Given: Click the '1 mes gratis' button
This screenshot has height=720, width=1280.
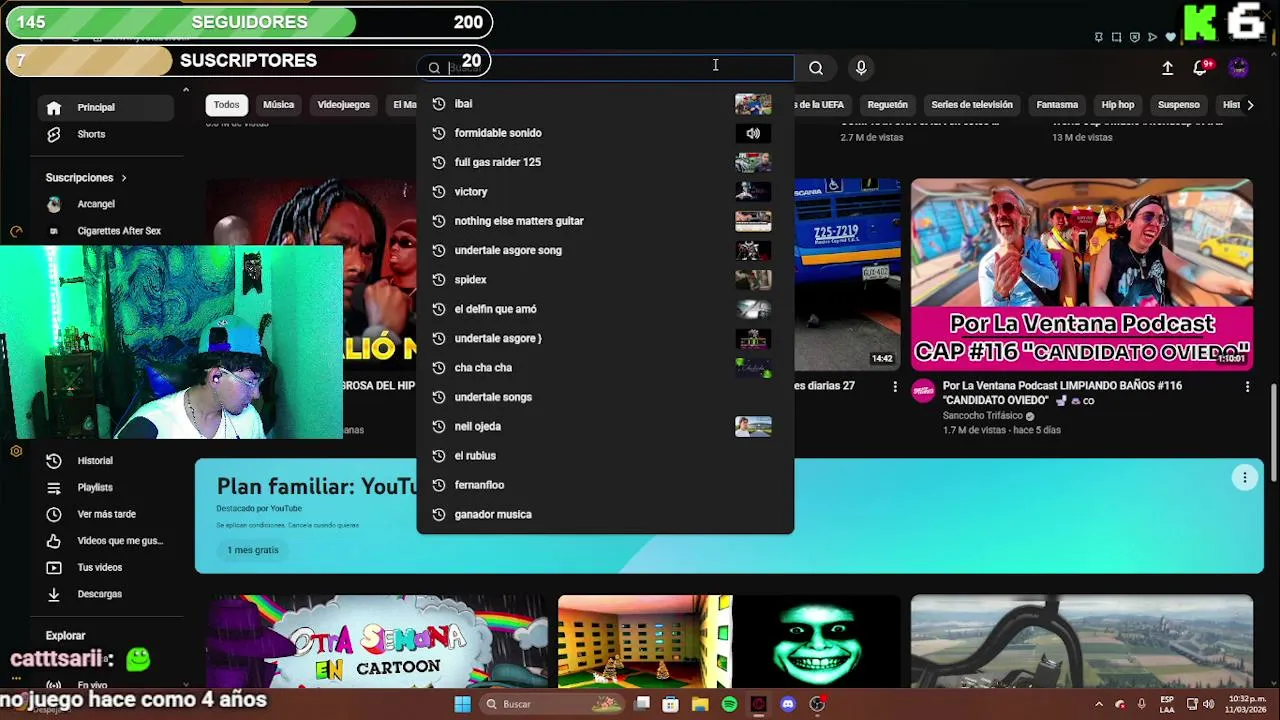Looking at the screenshot, I should coord(253,550).
